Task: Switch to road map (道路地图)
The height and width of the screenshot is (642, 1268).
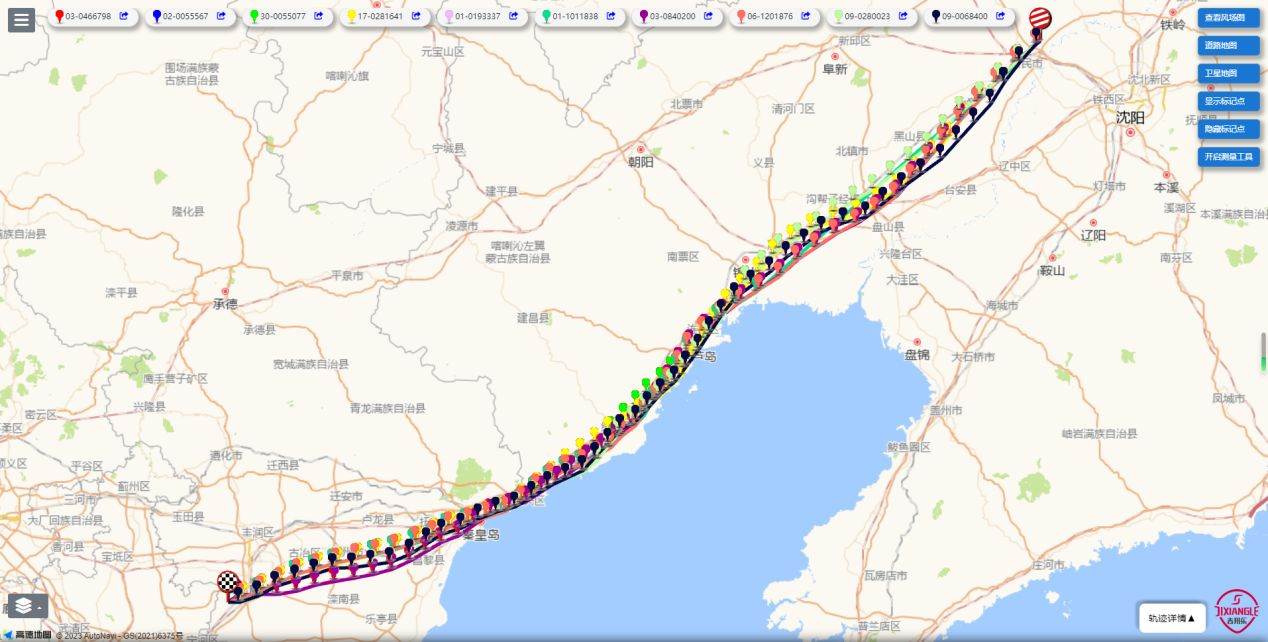Action: [1228, 45]
